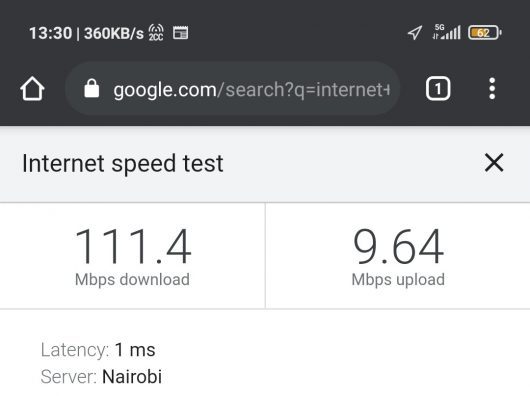Screen dimensions: 530x396
Task: Tap the Mbps upload label
Action: tap(398, 280)
